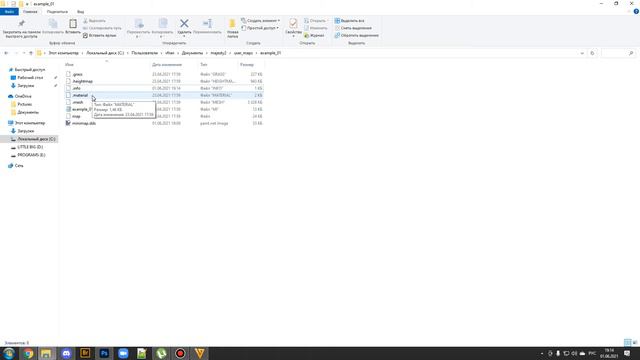Click majesty2 in the address breadcrumb

pos(218,53)
